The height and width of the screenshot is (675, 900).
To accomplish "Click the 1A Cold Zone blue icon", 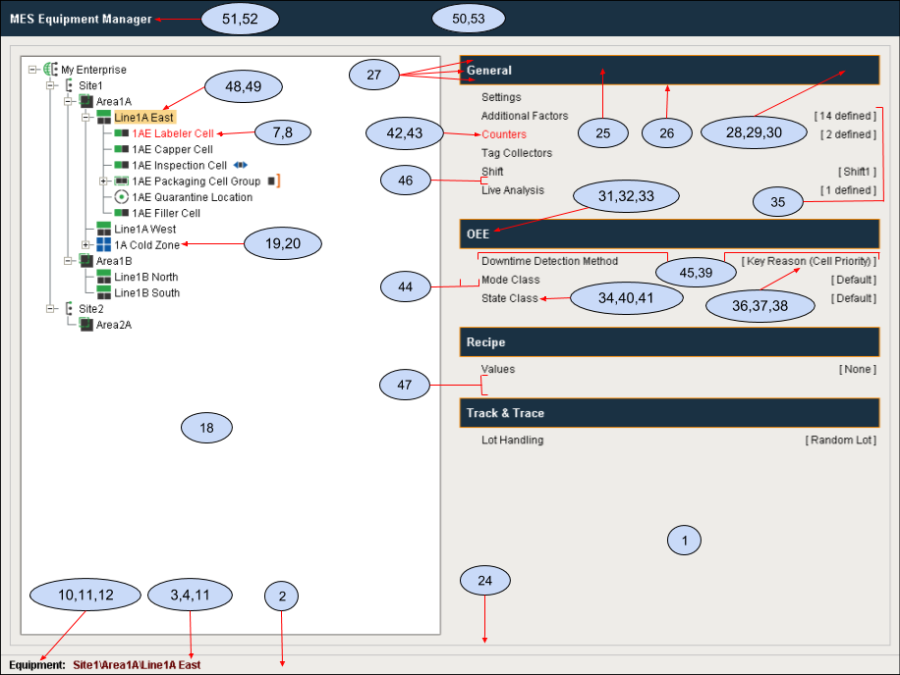I will [x=103, y=245].
